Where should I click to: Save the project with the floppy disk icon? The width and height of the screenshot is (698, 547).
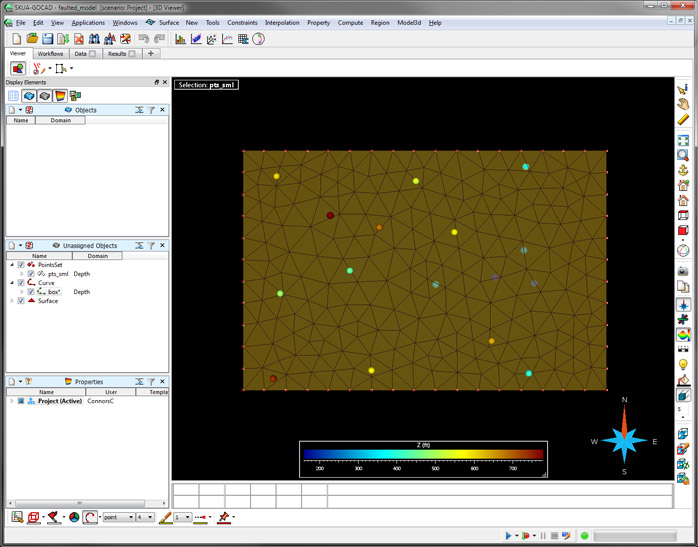click(48, 39)
